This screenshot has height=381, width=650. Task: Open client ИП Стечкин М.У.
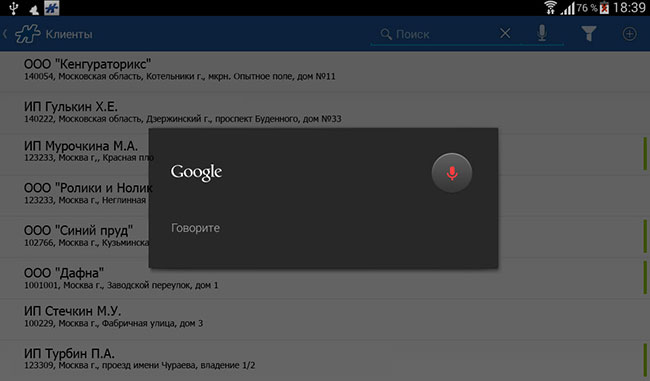[325, 317]
